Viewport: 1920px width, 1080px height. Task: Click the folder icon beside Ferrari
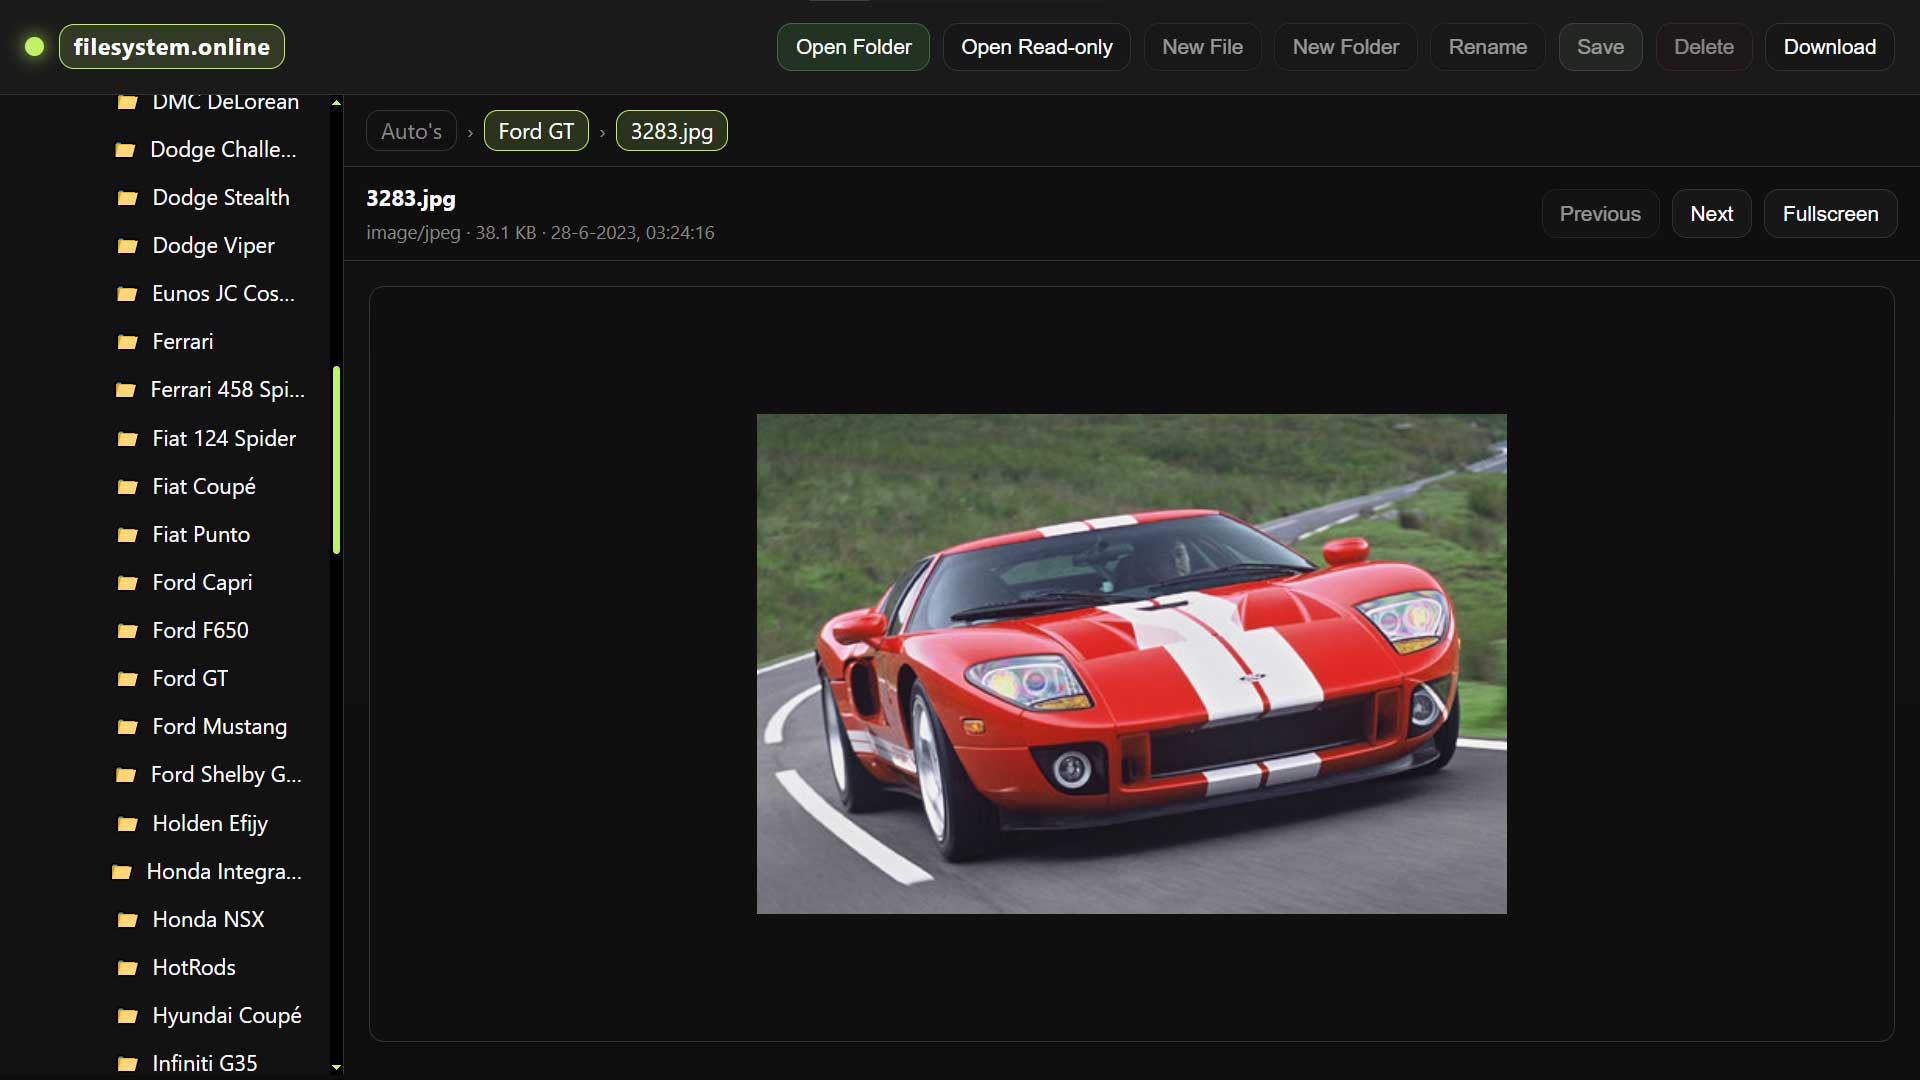tap(127, 342)
